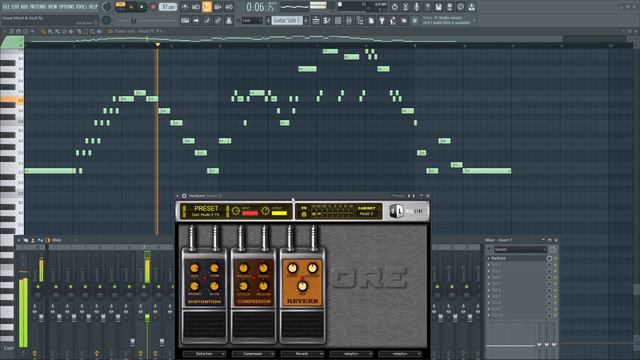The height and width of the screenshot is (360, 640).
Task: Toggle the metronome icon
Action: coord(185,7)
